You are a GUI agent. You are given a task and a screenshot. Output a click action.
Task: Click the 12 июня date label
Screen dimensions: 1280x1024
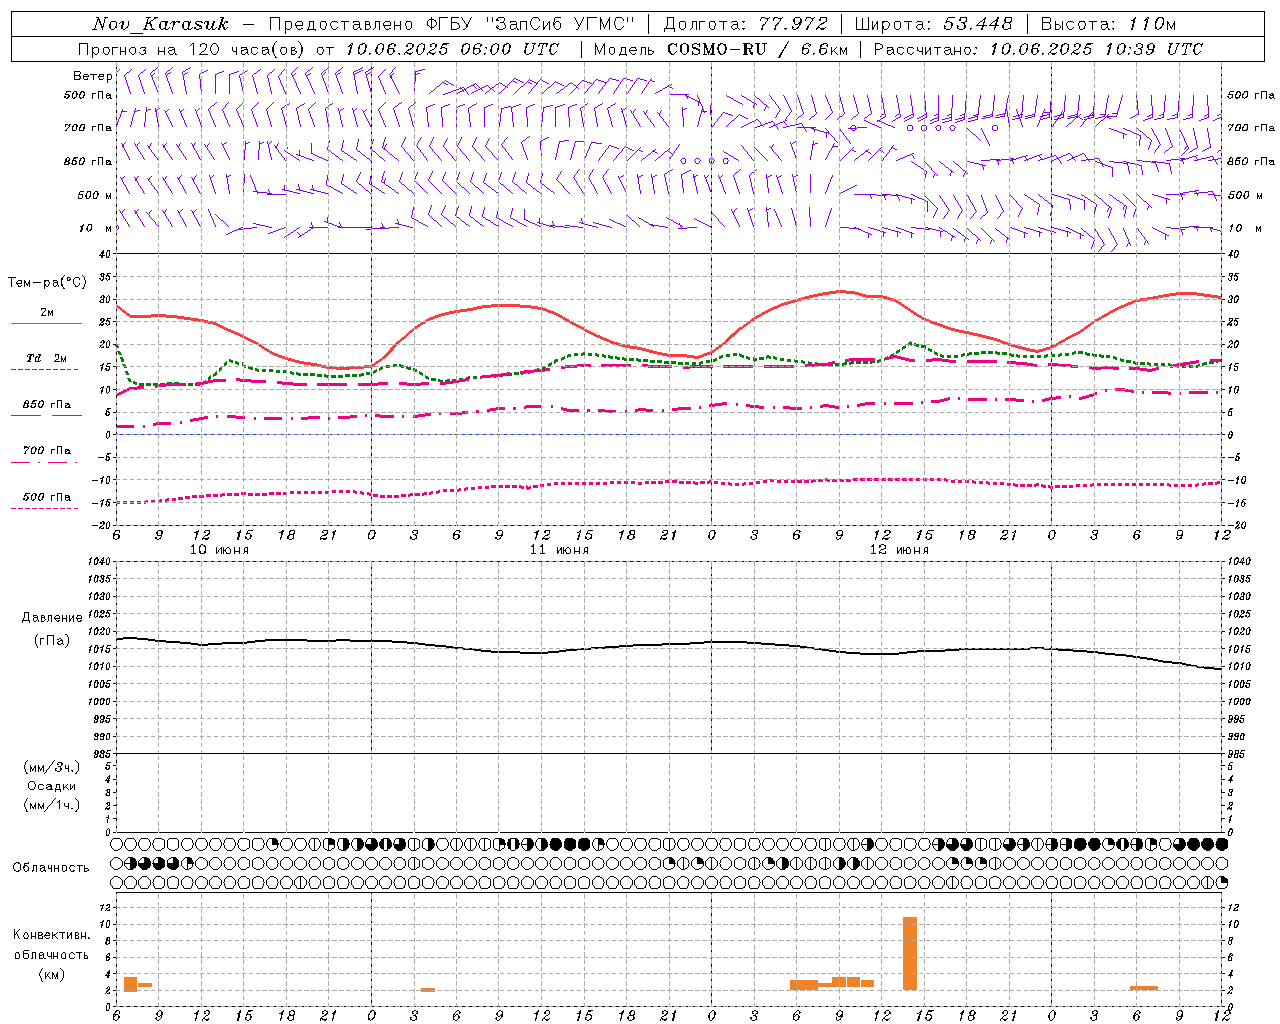[899, 550]
